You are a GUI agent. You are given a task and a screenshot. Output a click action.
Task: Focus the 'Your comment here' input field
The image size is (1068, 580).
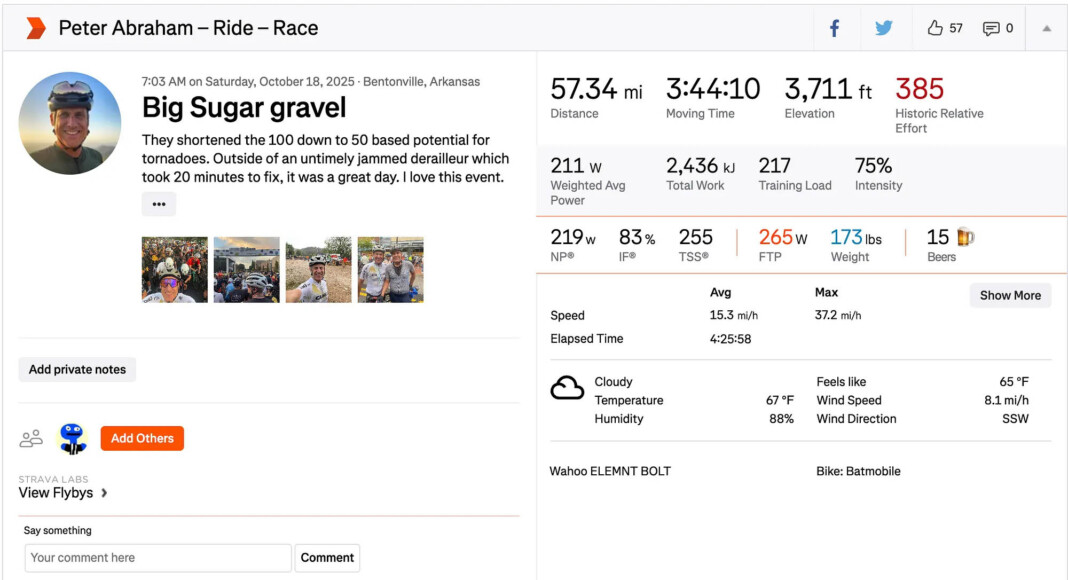click(x=158, y=558)
